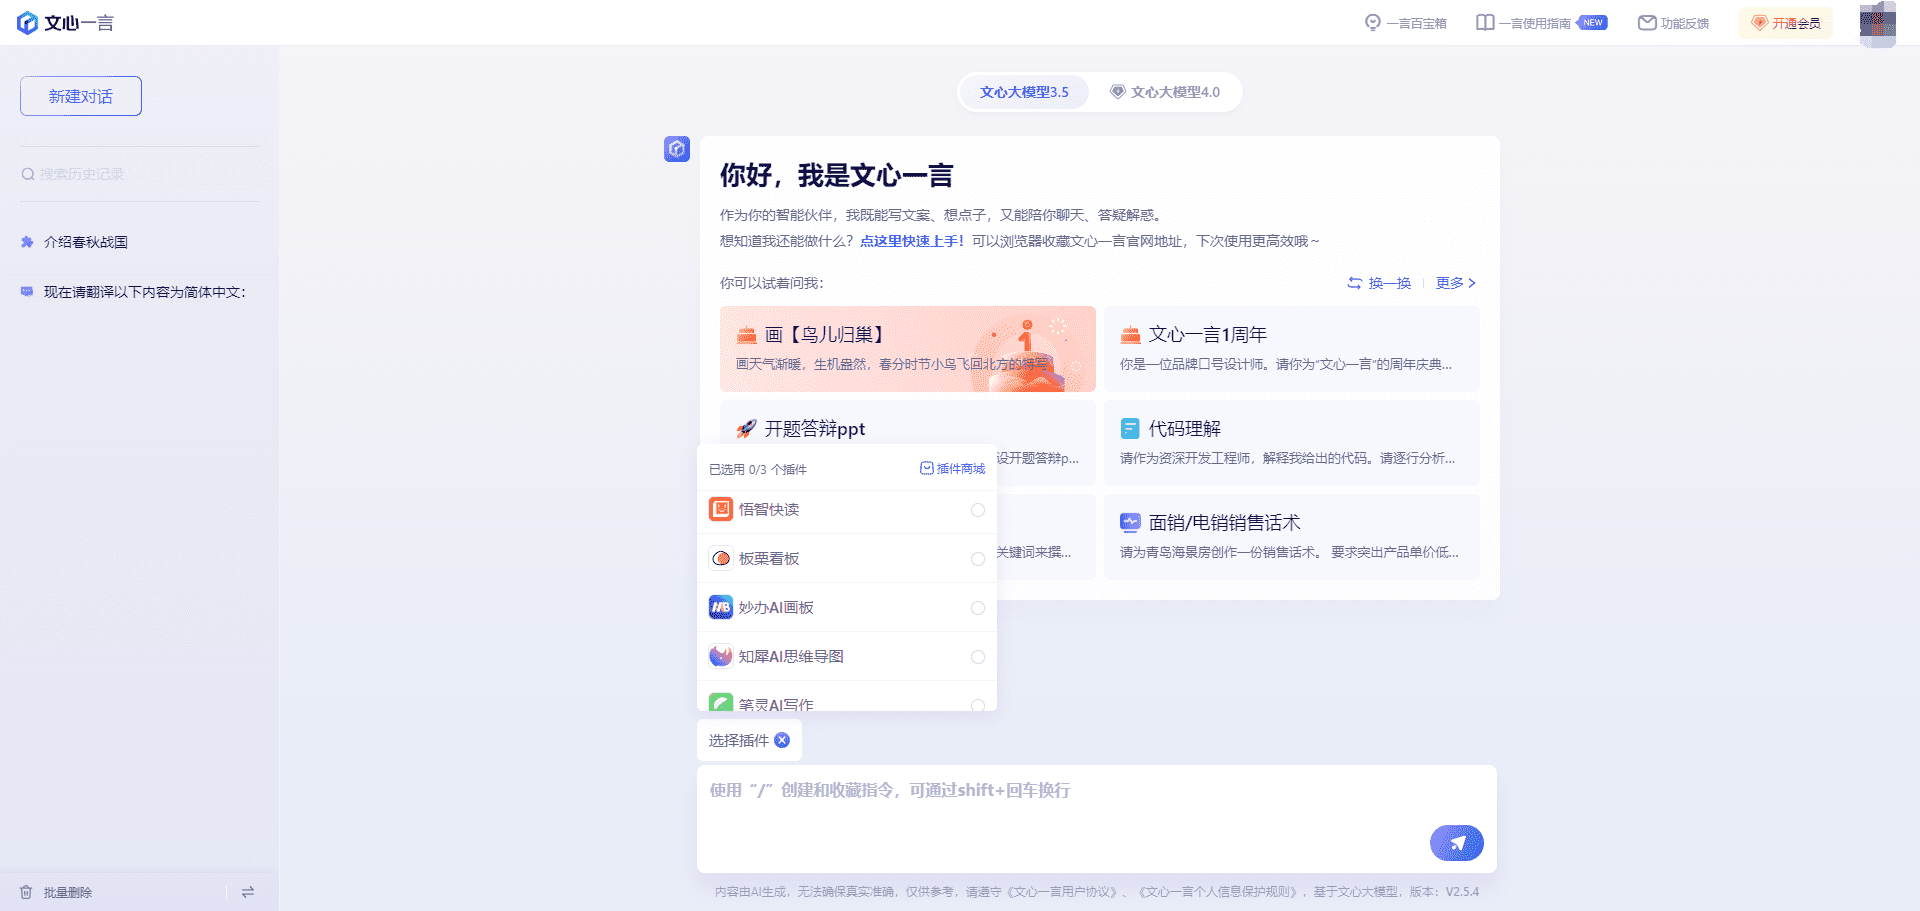The height and width of the screenshot is (911, 1920).
Task: Enable the 悟智快读 plugin radio button
Action: [x=978, y=510]
